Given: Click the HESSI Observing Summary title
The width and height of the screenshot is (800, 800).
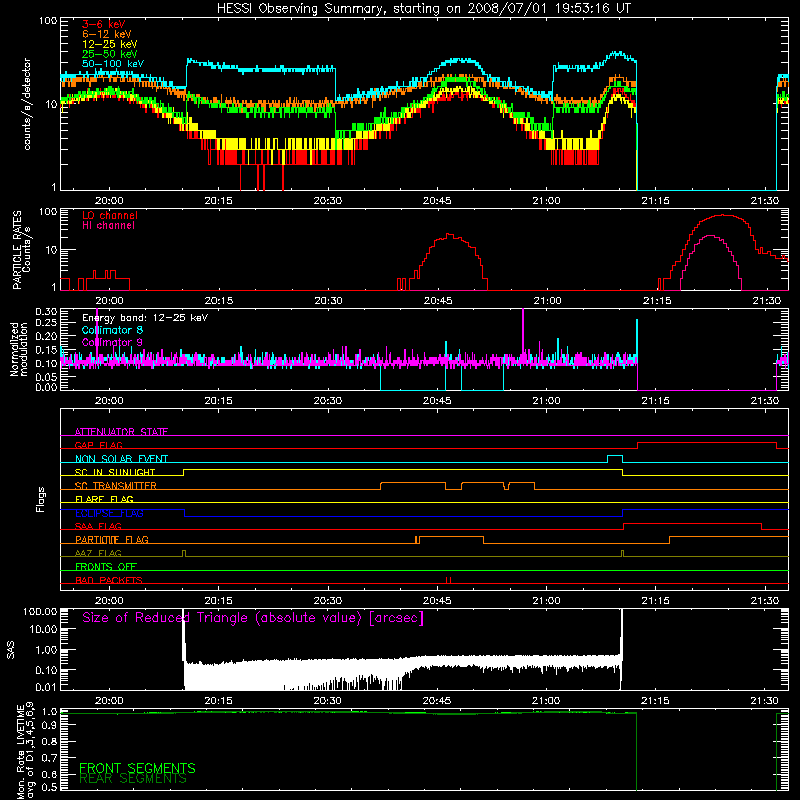Looking at the screenshot, I should (x=423, y=9).
